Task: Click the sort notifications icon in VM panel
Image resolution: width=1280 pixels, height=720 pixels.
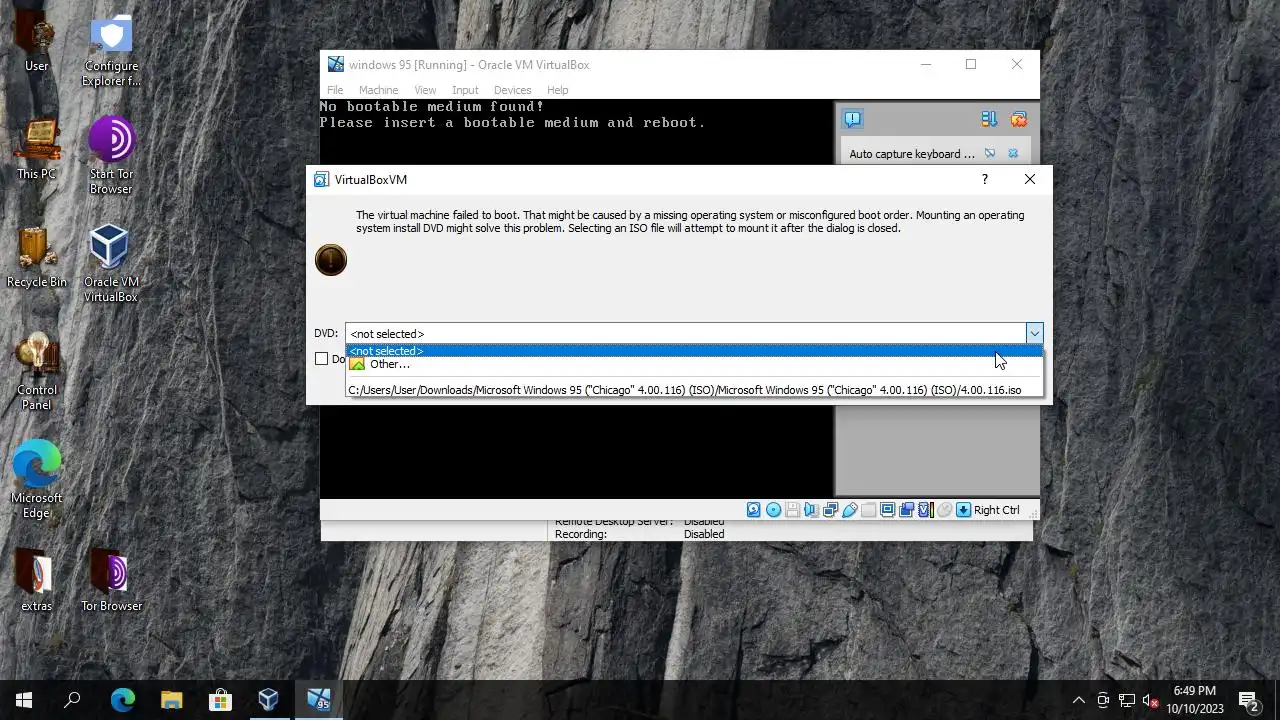Action: (x=989, y=119)
